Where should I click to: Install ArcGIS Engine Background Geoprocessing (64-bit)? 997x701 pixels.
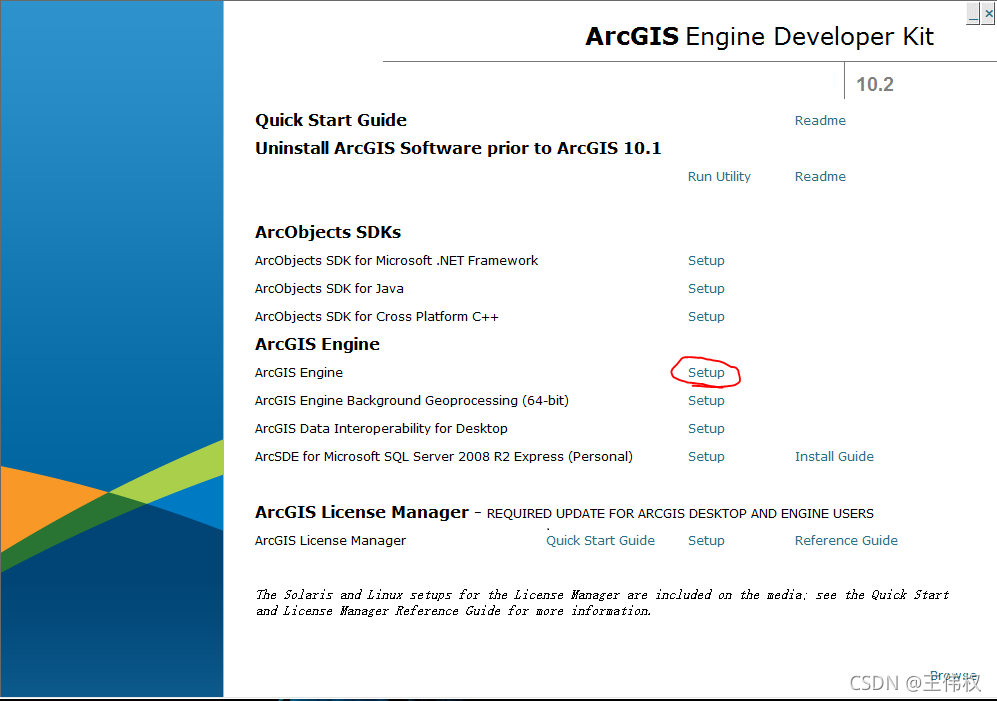[706, 401]
